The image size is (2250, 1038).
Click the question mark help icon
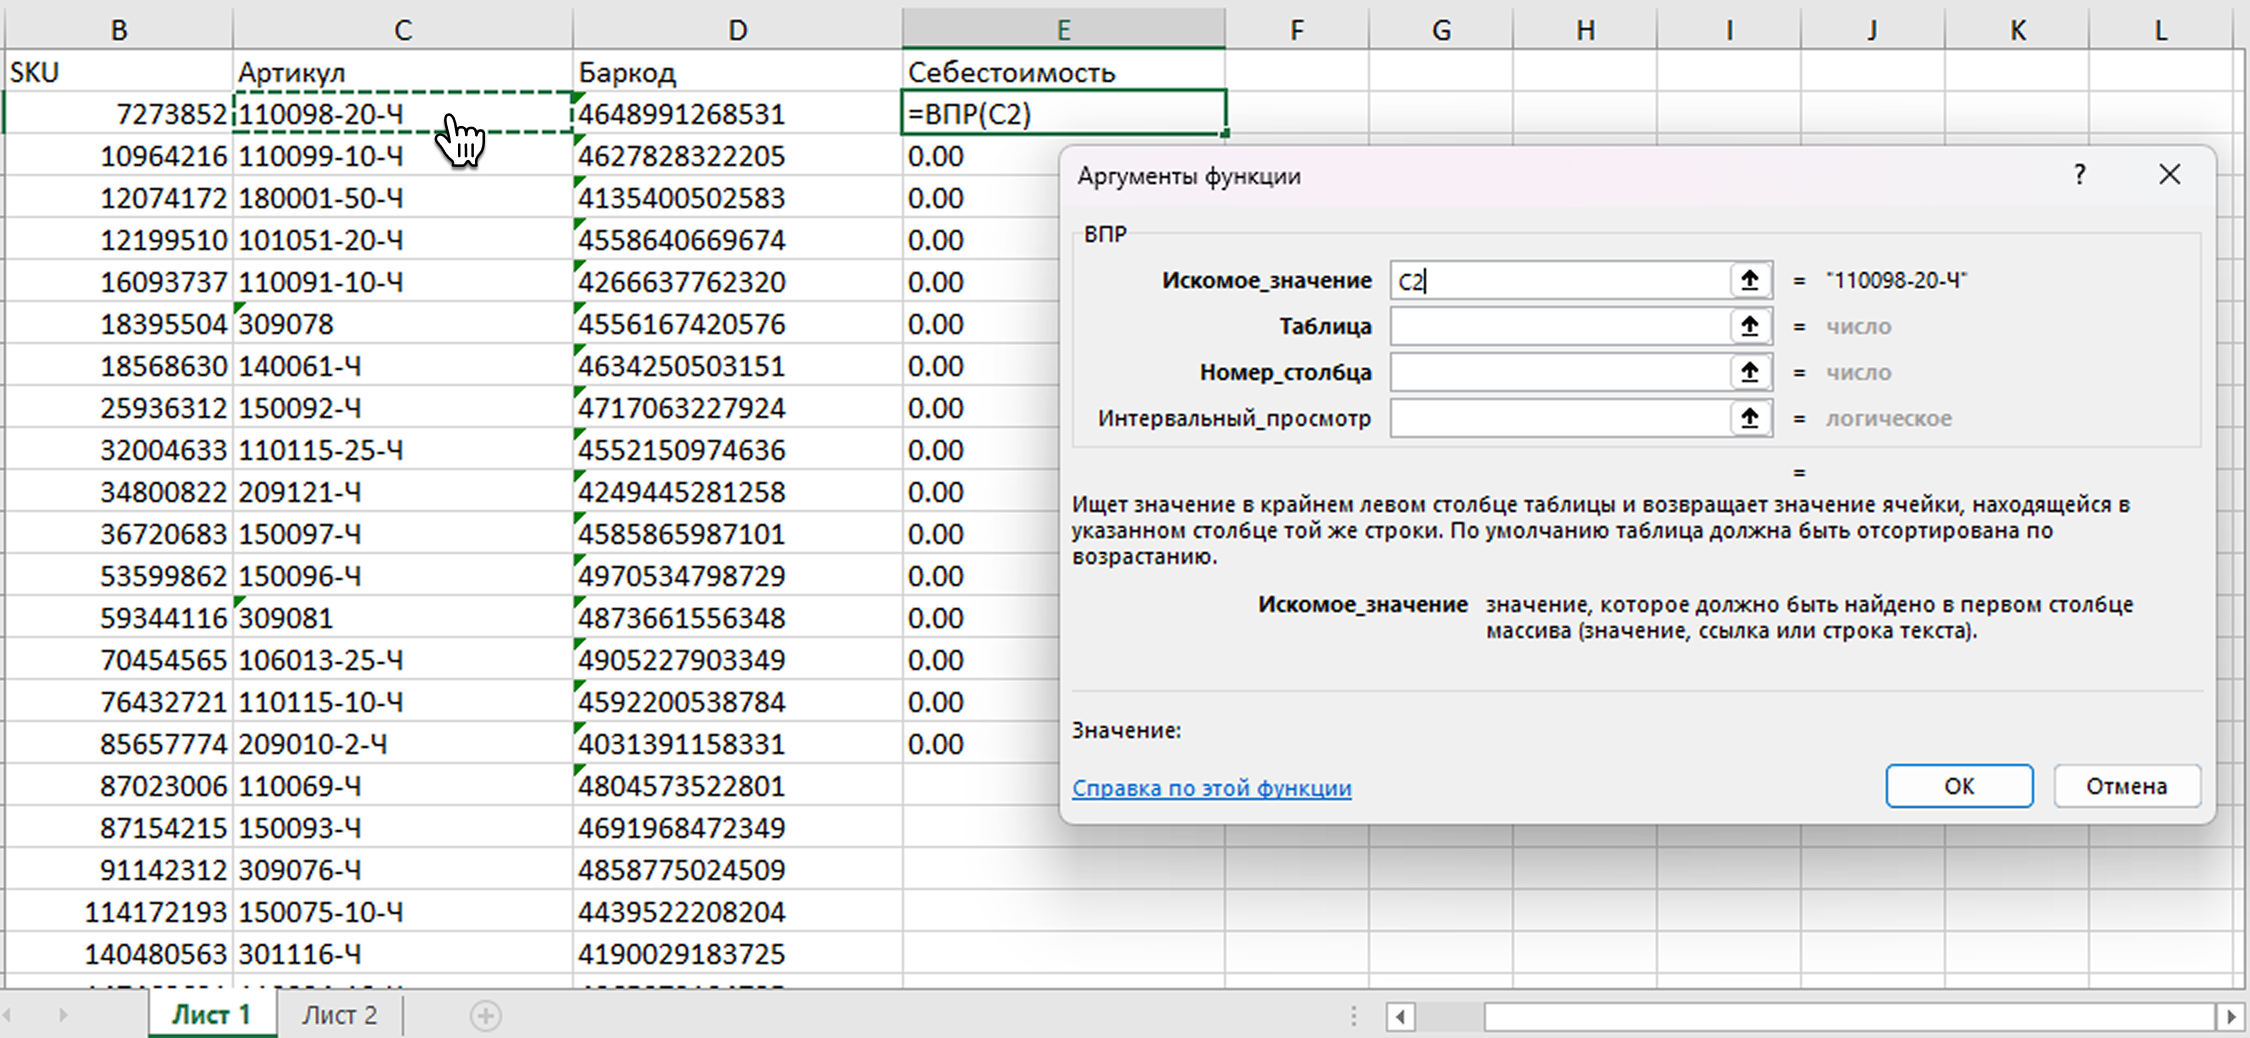click(2079, 175)
